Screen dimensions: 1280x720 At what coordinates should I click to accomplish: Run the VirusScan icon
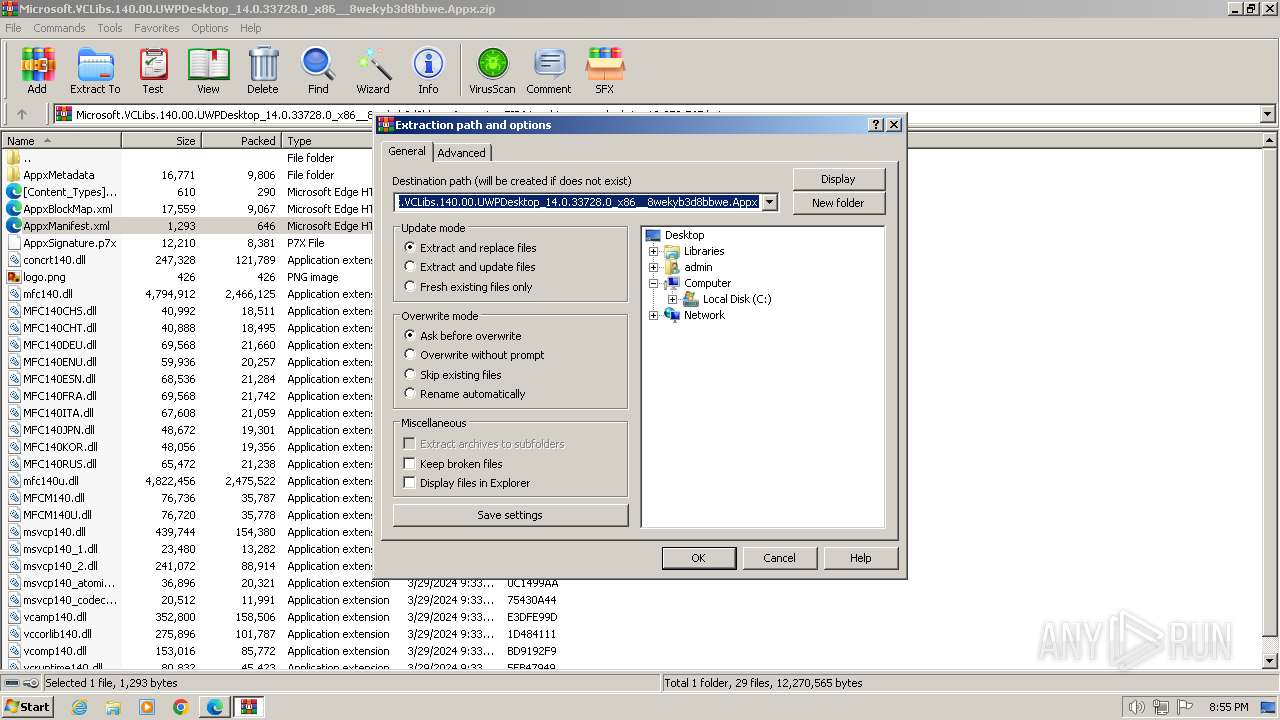click(x=492, y=71)
